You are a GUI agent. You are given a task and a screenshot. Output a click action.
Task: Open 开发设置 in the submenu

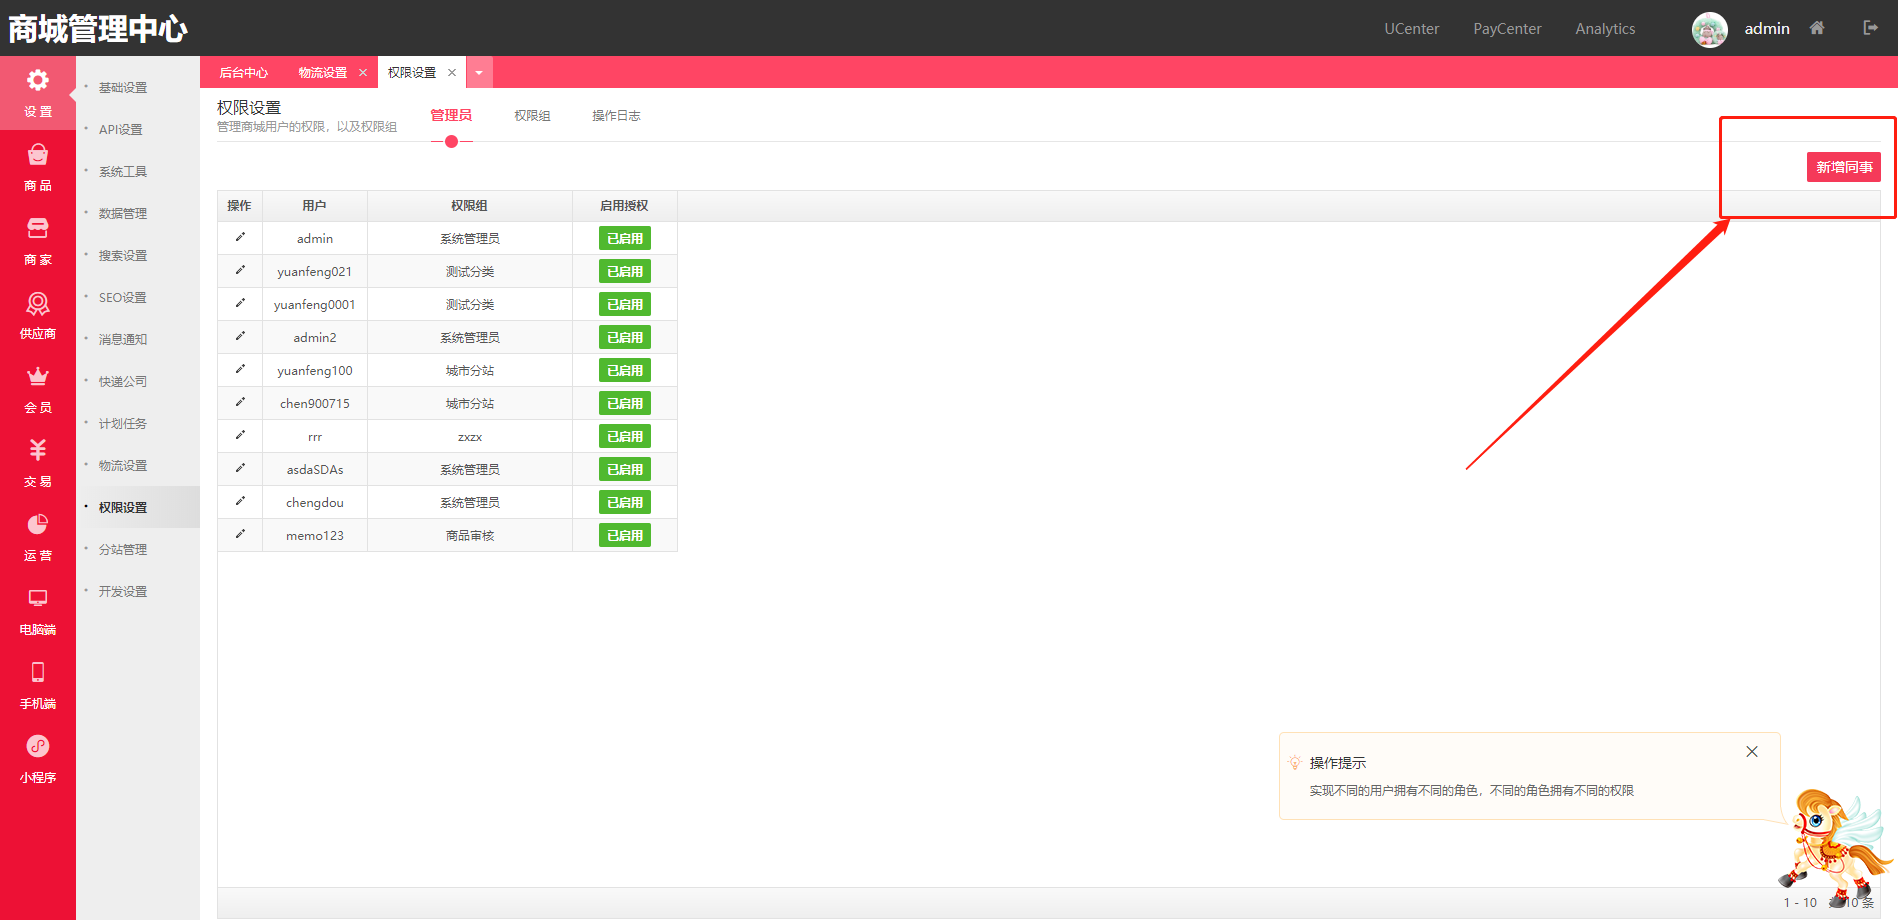click(123, 592)
